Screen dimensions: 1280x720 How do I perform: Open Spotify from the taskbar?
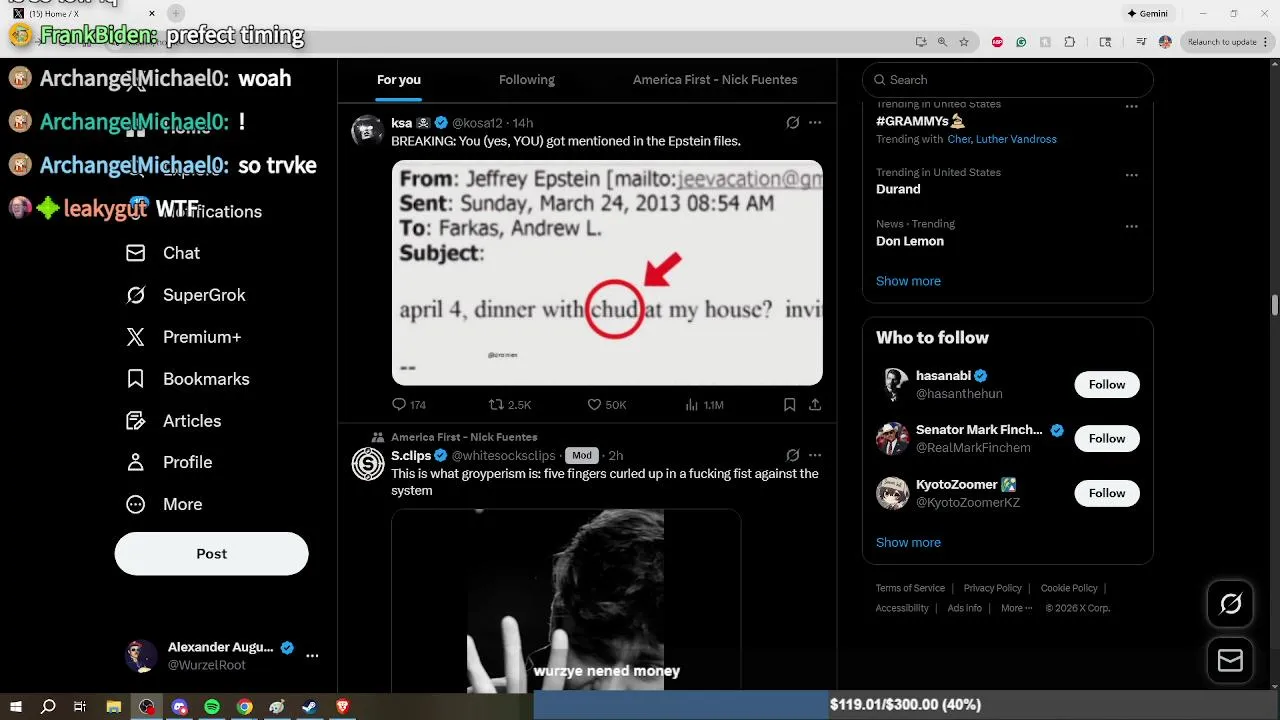click(212, 707)
